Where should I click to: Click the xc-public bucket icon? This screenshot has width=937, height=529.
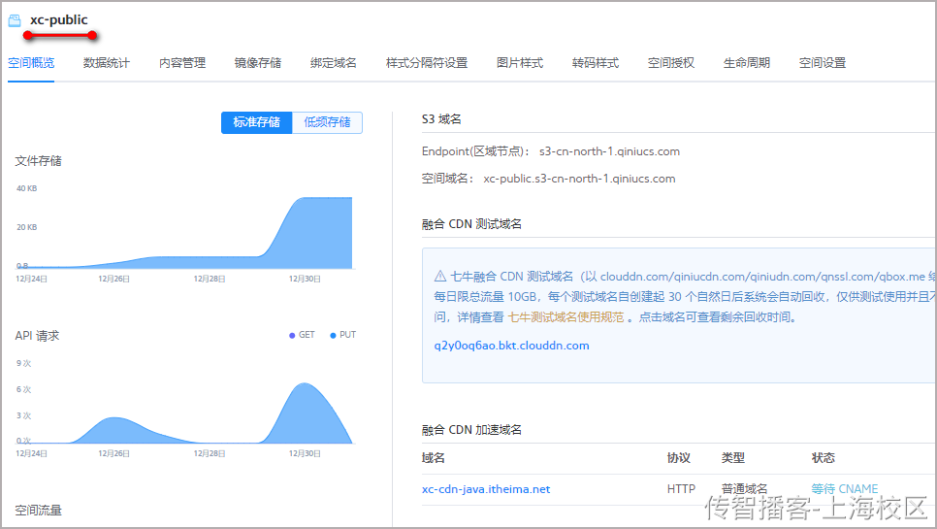pyautogui.click(x=15, y=21)
